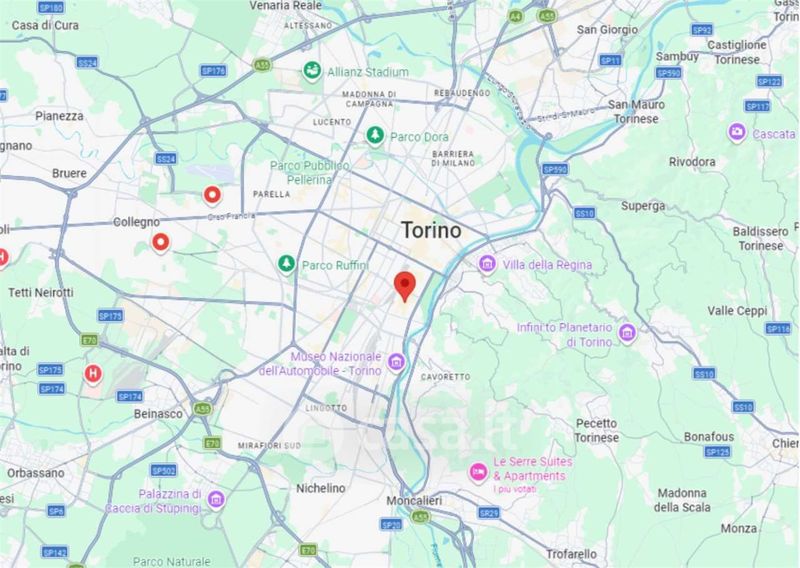Click the Superga place label
The height and width of the screenshot is (568, 800).
tap(643, 206)
